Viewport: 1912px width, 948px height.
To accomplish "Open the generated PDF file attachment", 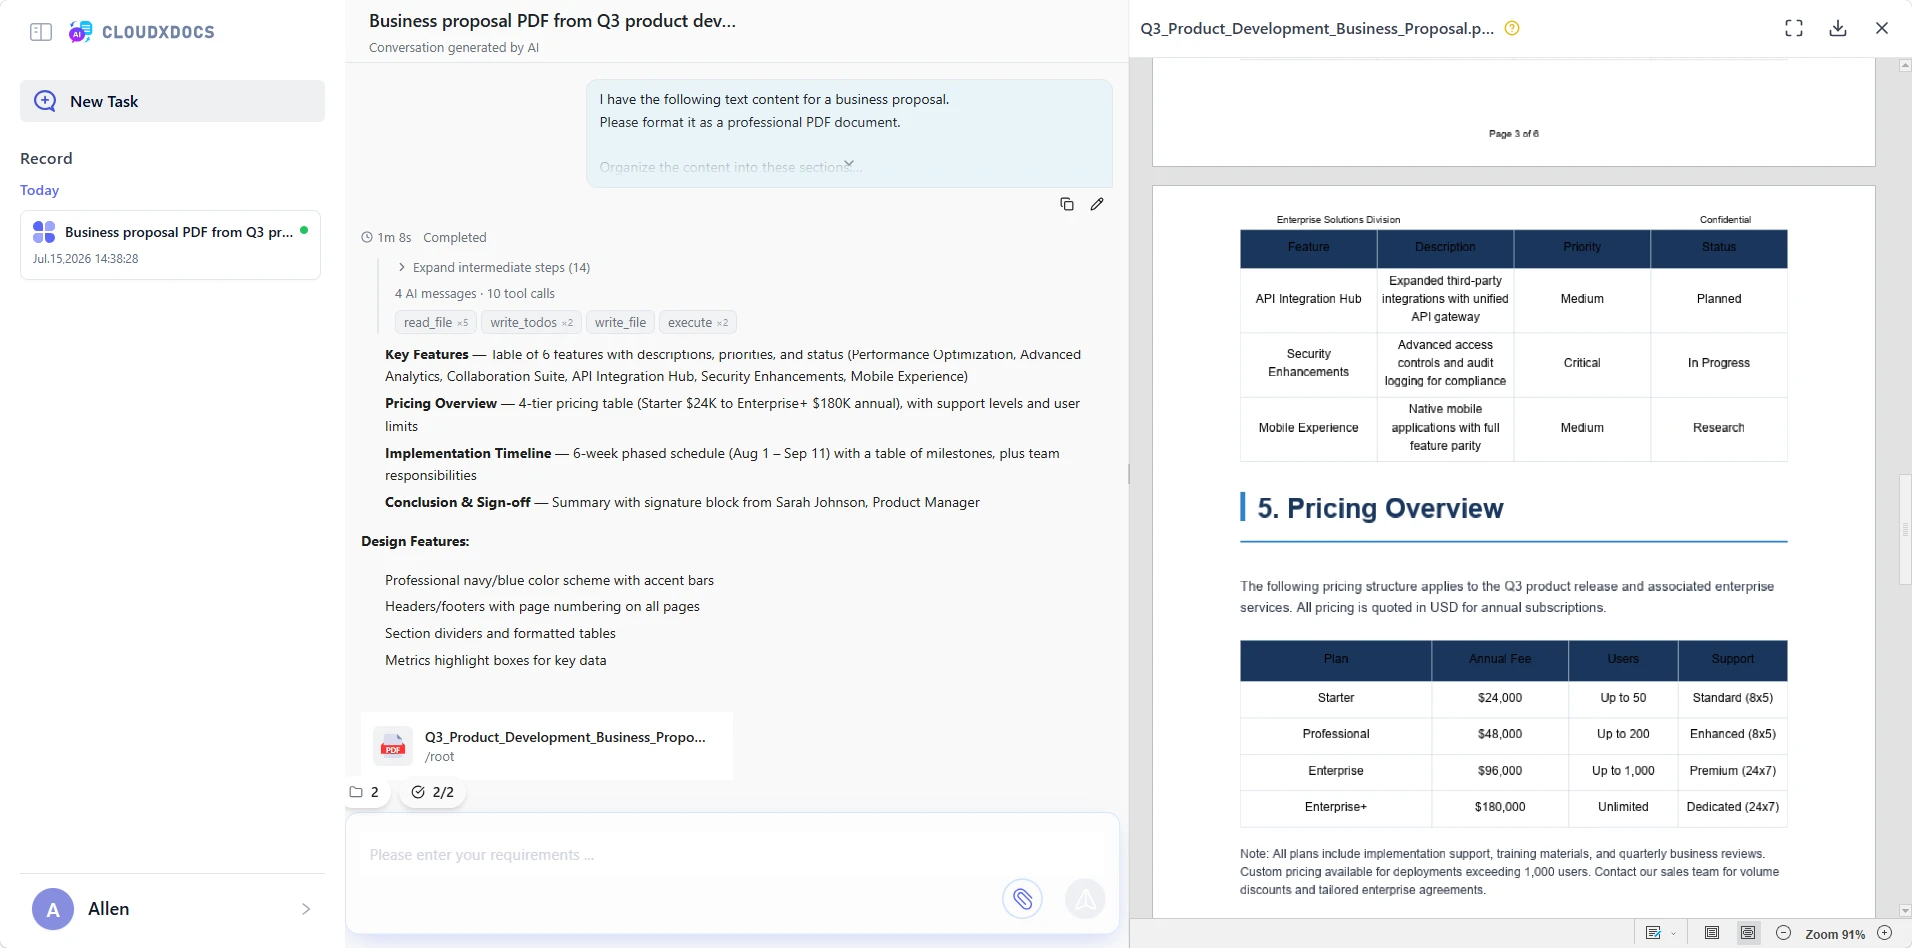I will click(547, 746).
